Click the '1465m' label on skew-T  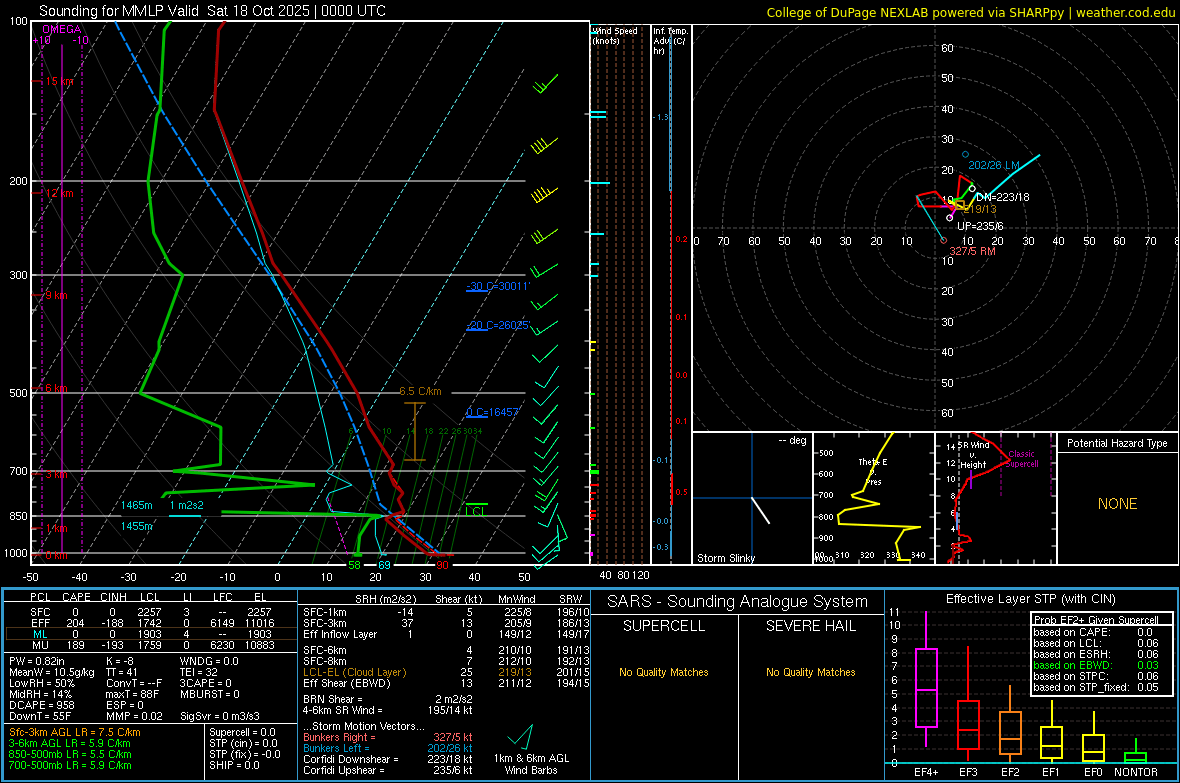[136, 505]
